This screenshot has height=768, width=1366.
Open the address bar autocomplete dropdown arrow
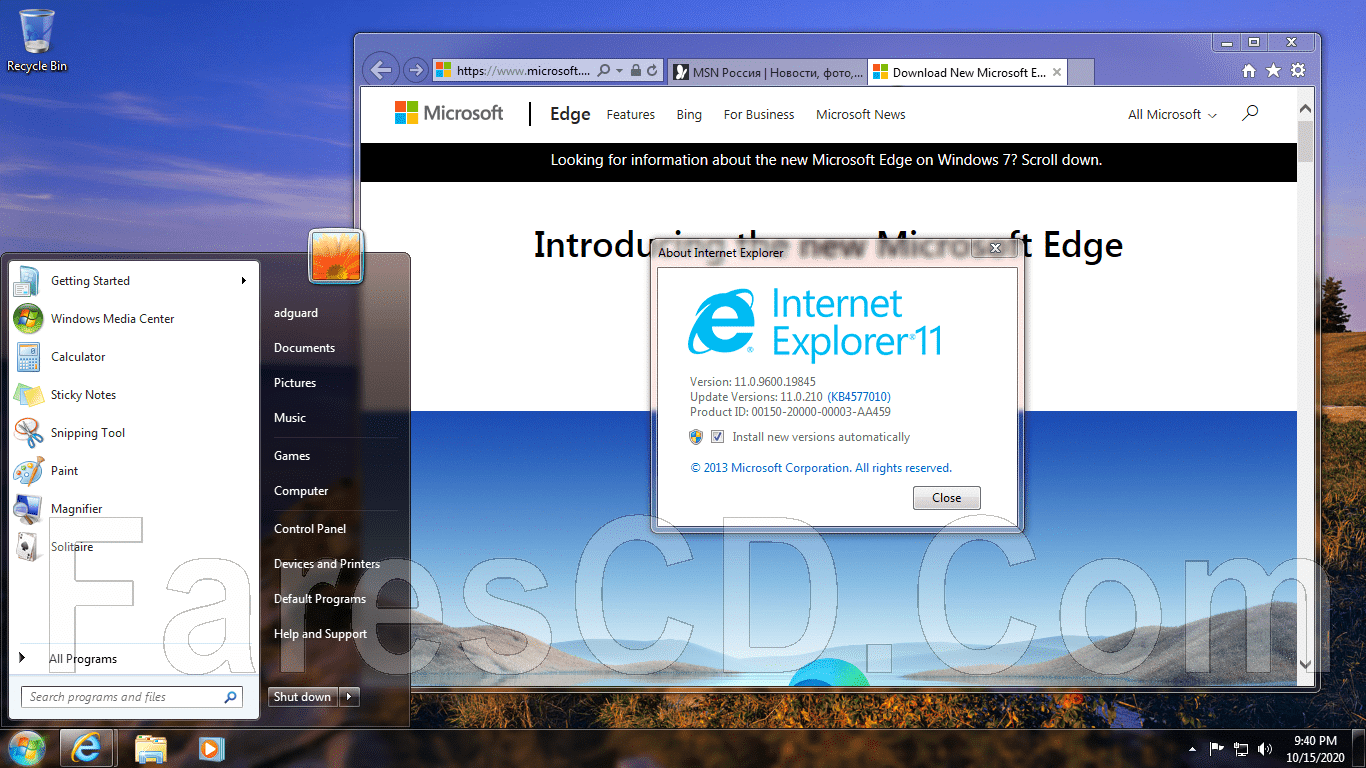pyautogui.click(x=620, y=71)
